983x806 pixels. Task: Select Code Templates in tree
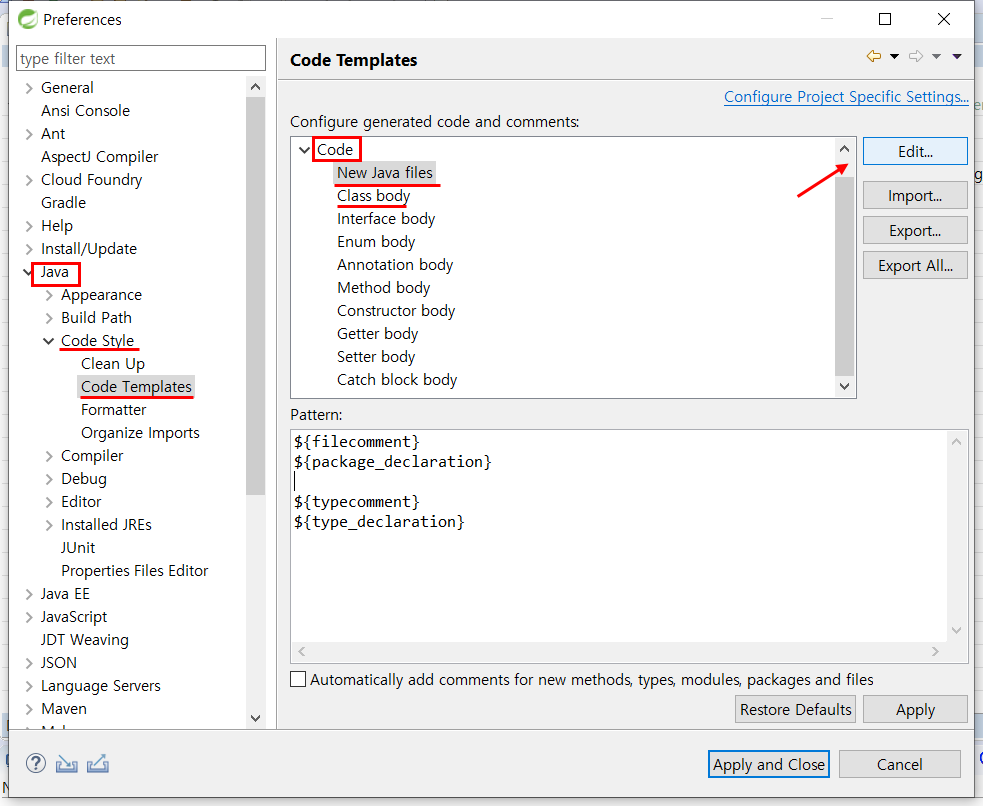pos(136,387)
